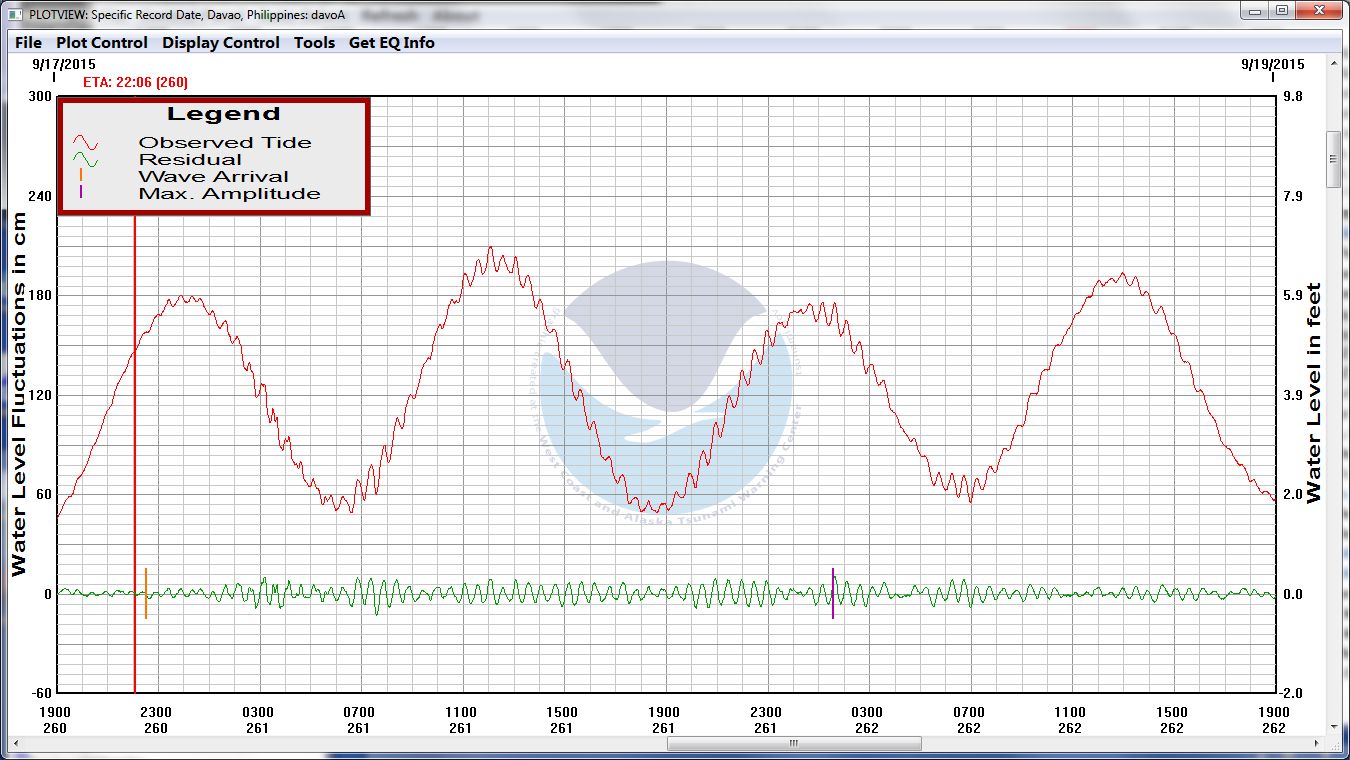This screenshot has width=1350, height=760.
Task: Click the 0700 262 time axis label
Action: pos(969,720)
